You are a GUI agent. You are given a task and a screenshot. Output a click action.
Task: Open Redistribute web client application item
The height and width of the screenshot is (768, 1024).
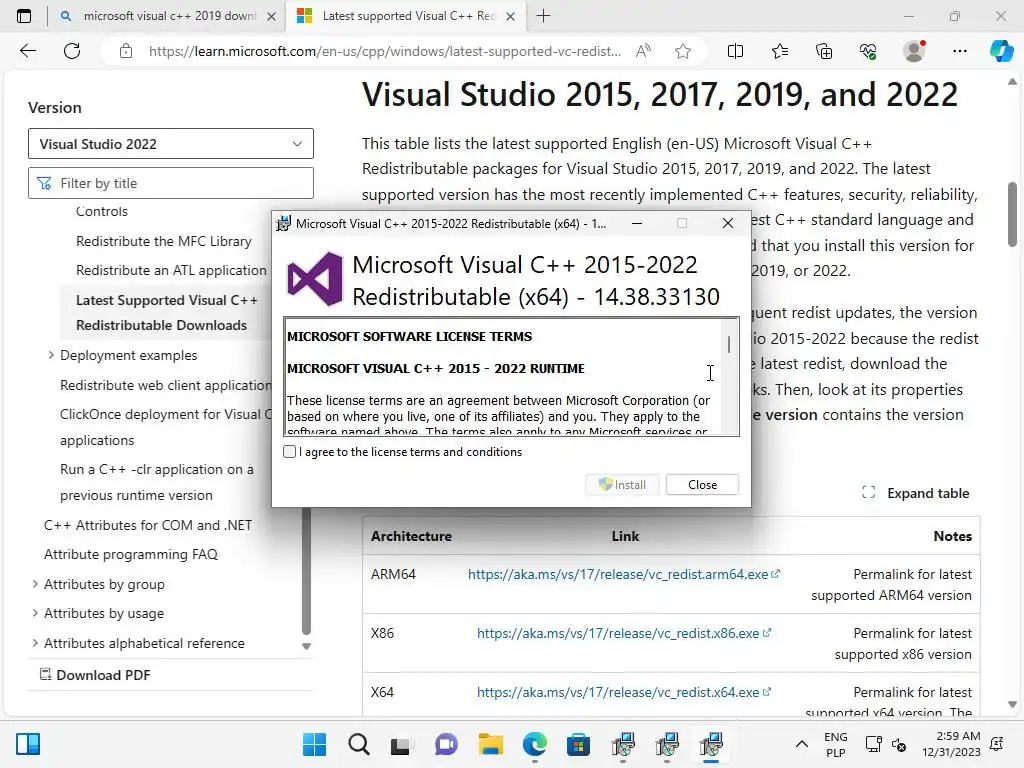(x=166, y=385)
